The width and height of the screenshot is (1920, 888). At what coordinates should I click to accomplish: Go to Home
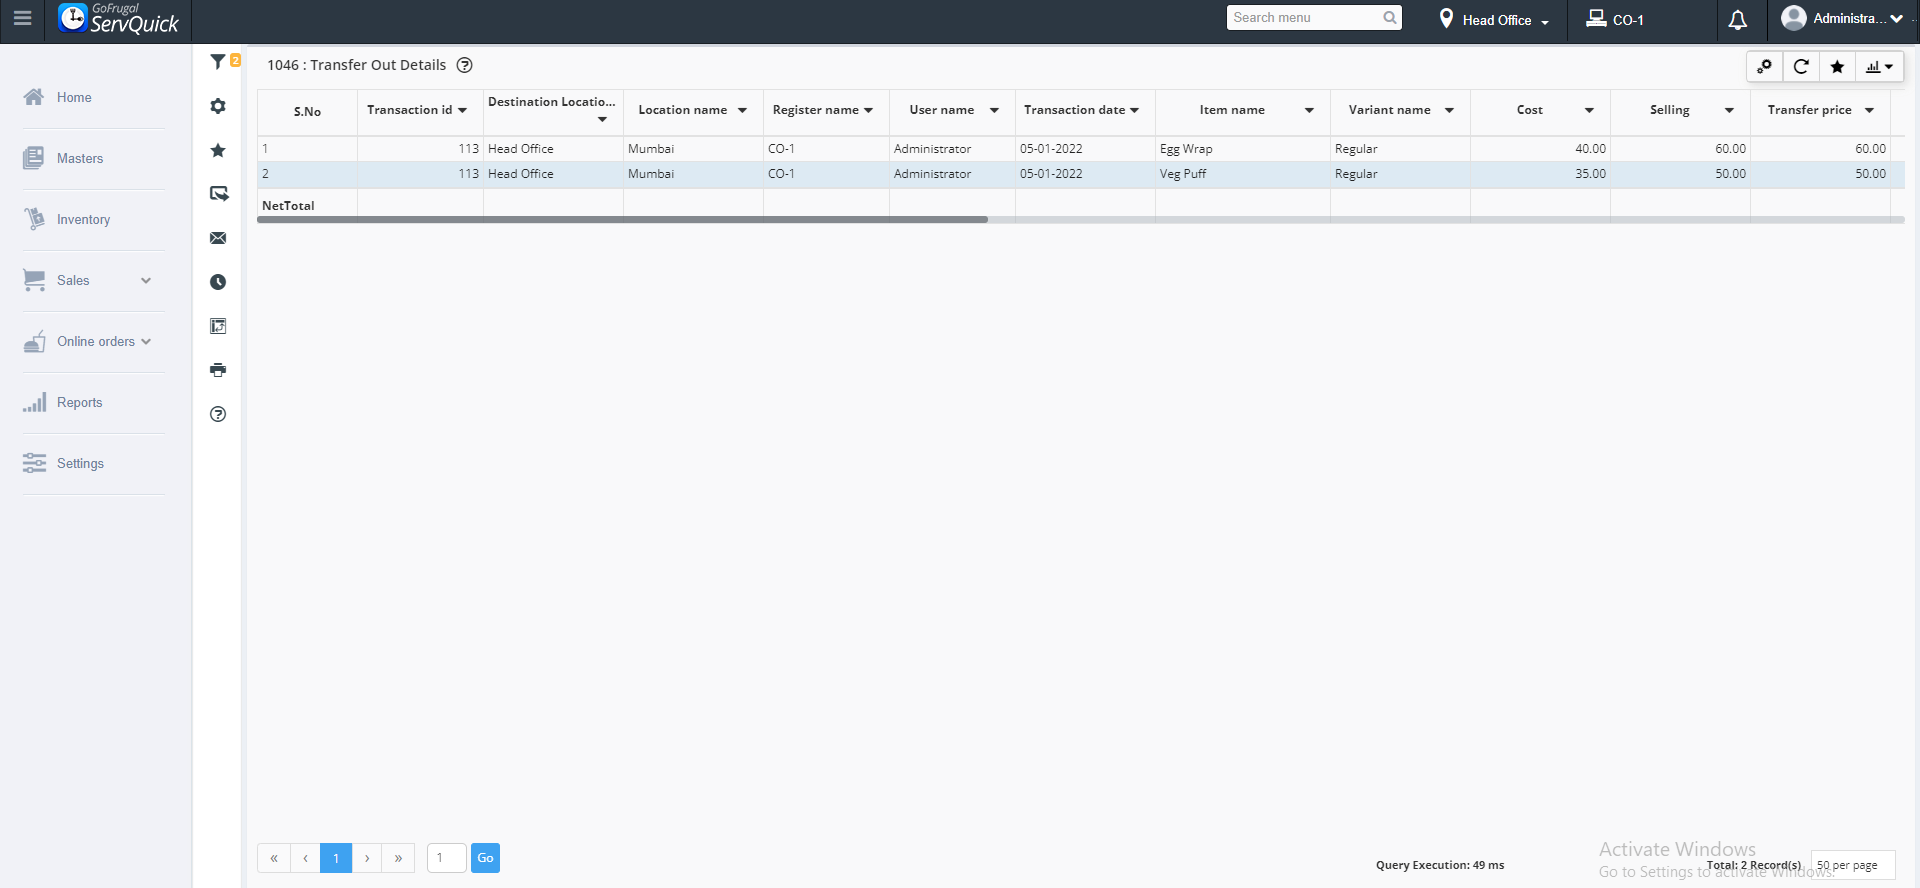click(x=74, y=97)
